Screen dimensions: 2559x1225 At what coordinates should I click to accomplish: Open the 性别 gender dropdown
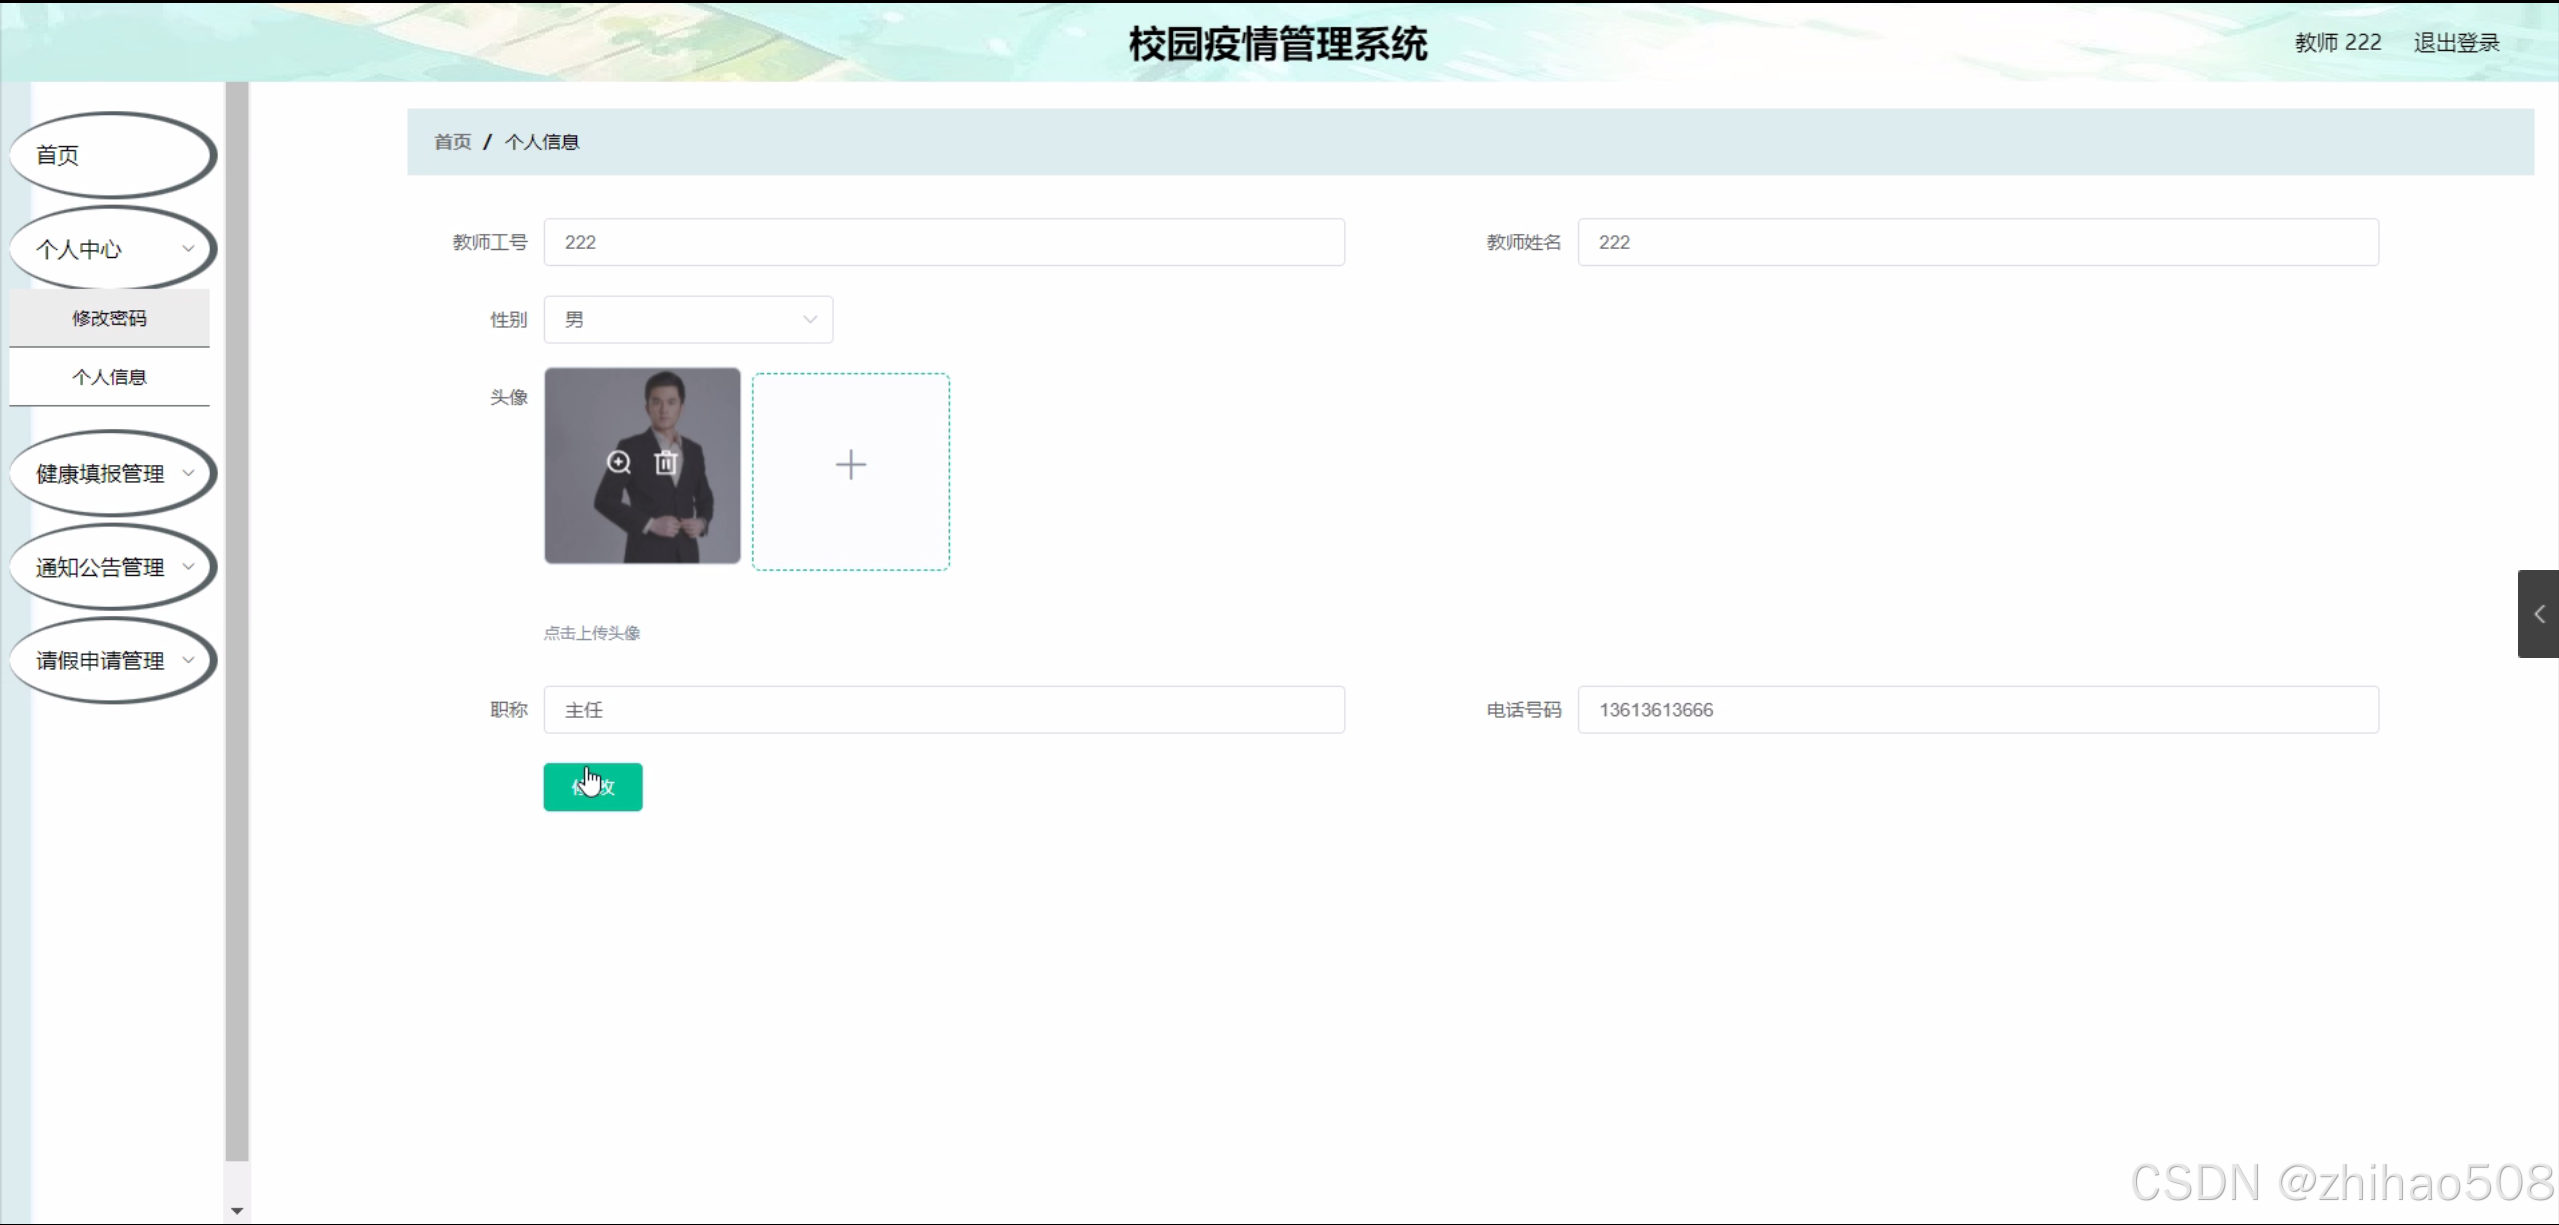[688, 320]
